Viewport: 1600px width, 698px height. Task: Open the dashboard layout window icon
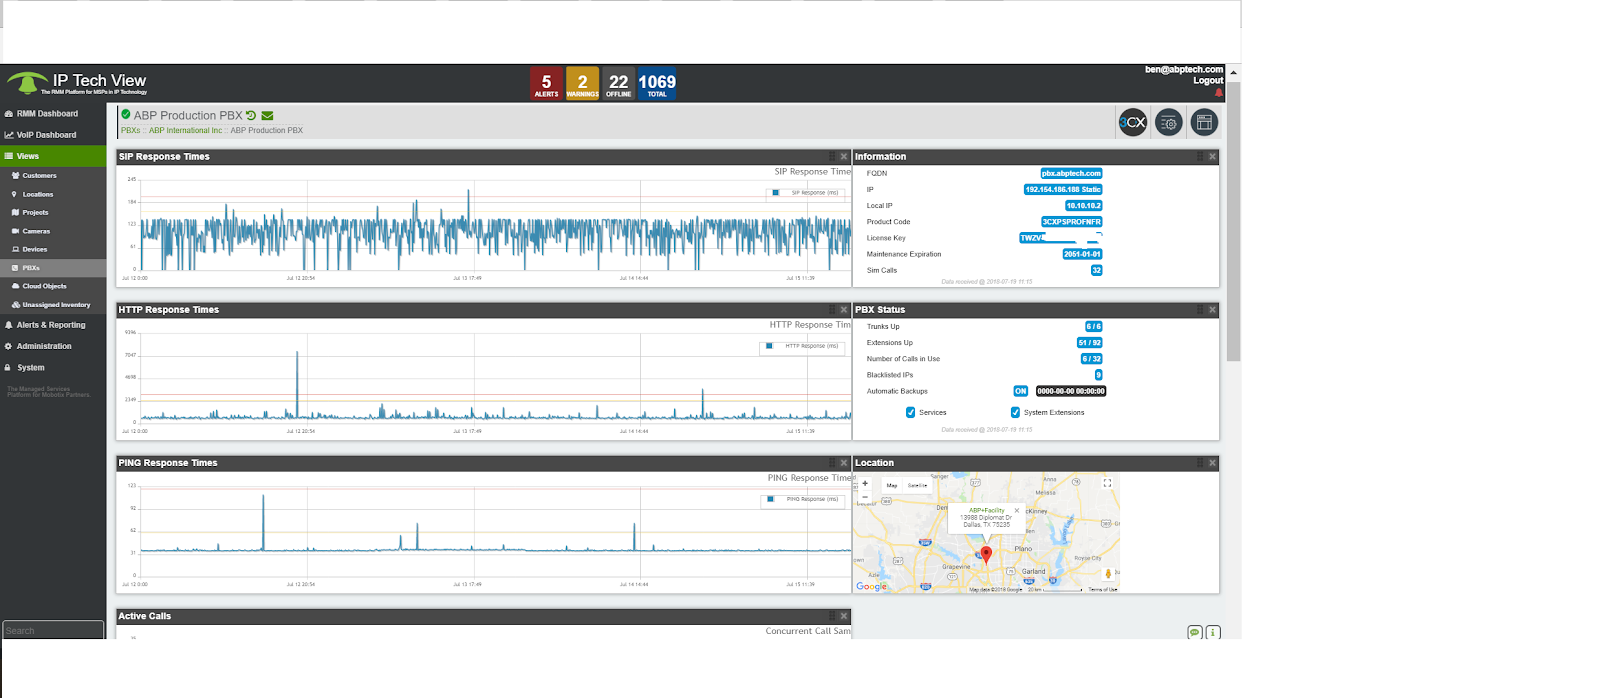point(1204,123)
